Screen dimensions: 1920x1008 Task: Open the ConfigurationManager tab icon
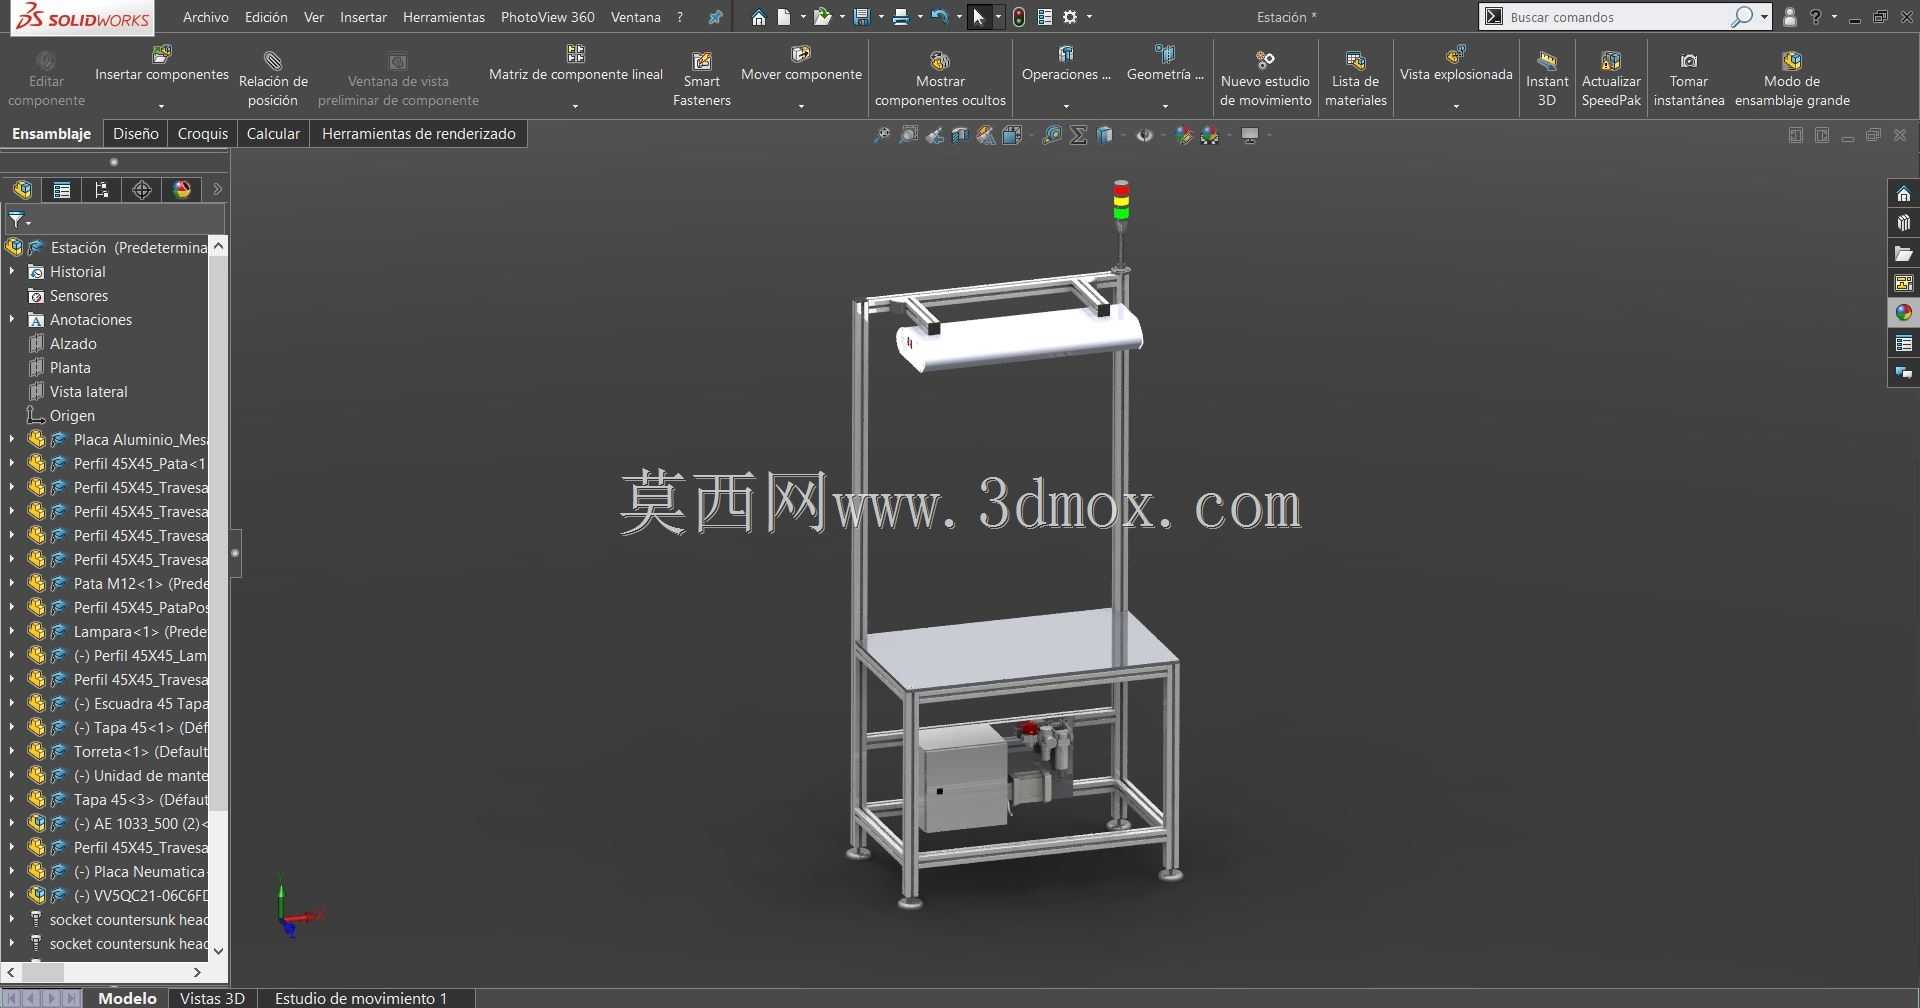tap(102, 189)
